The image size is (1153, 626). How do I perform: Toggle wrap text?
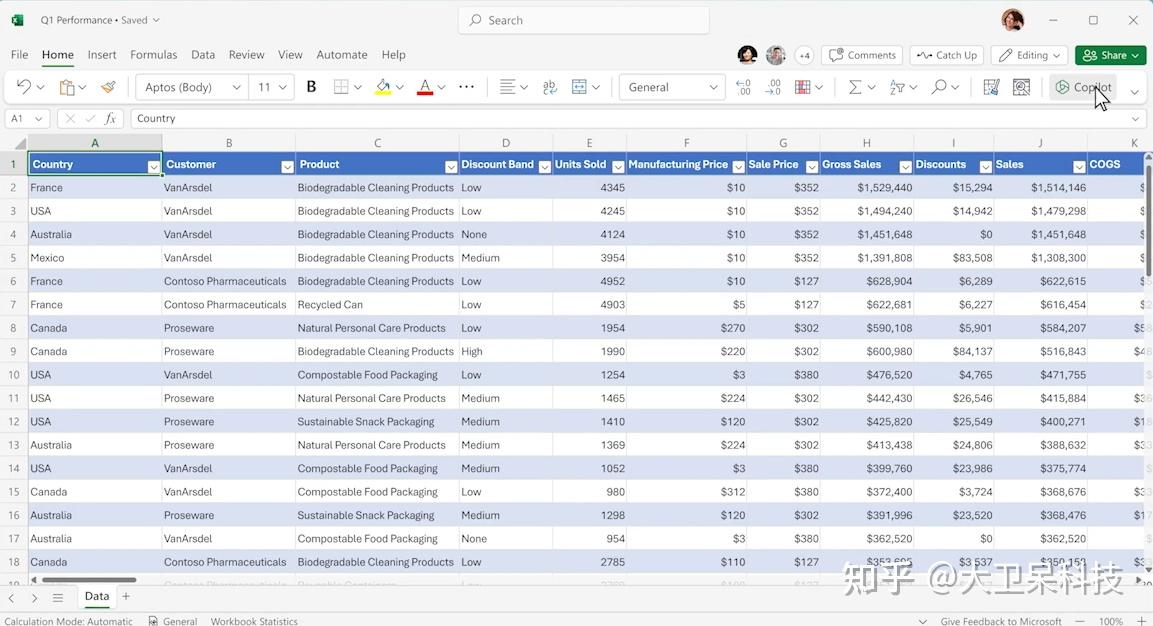click(x=549, y=87)
